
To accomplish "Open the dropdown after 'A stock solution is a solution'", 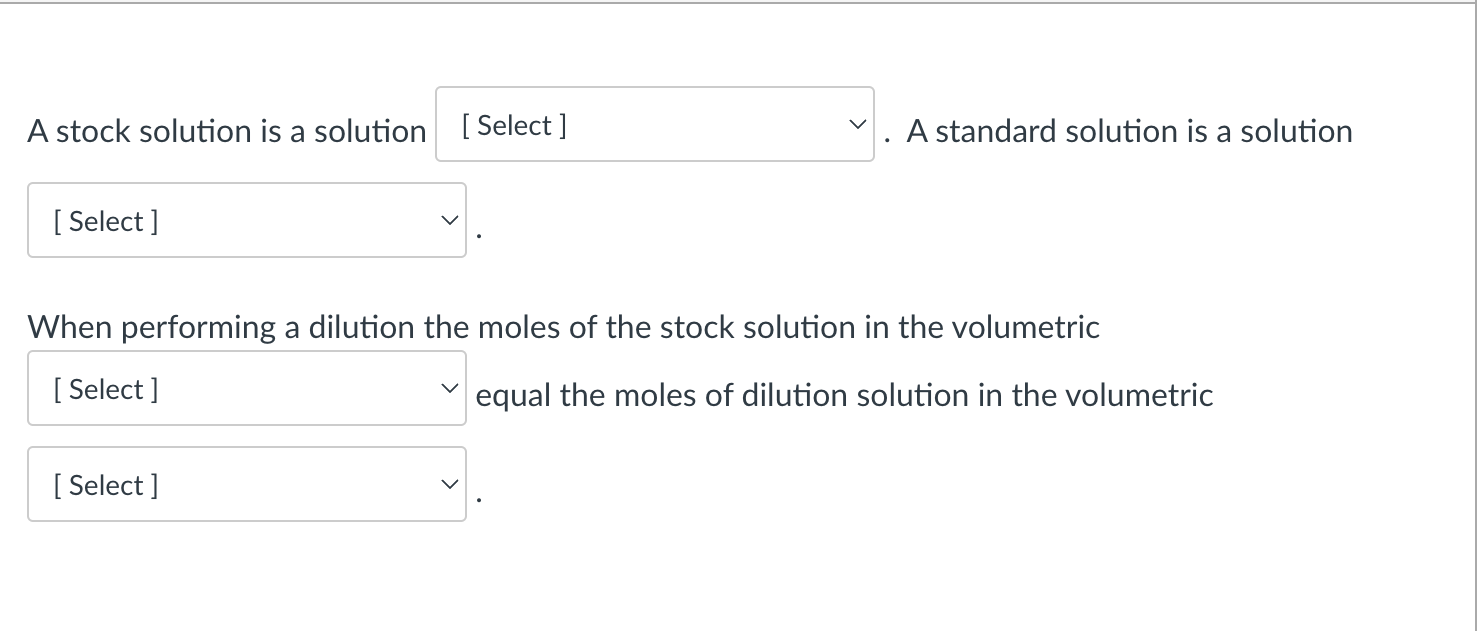I will click(x=655, y=124).
